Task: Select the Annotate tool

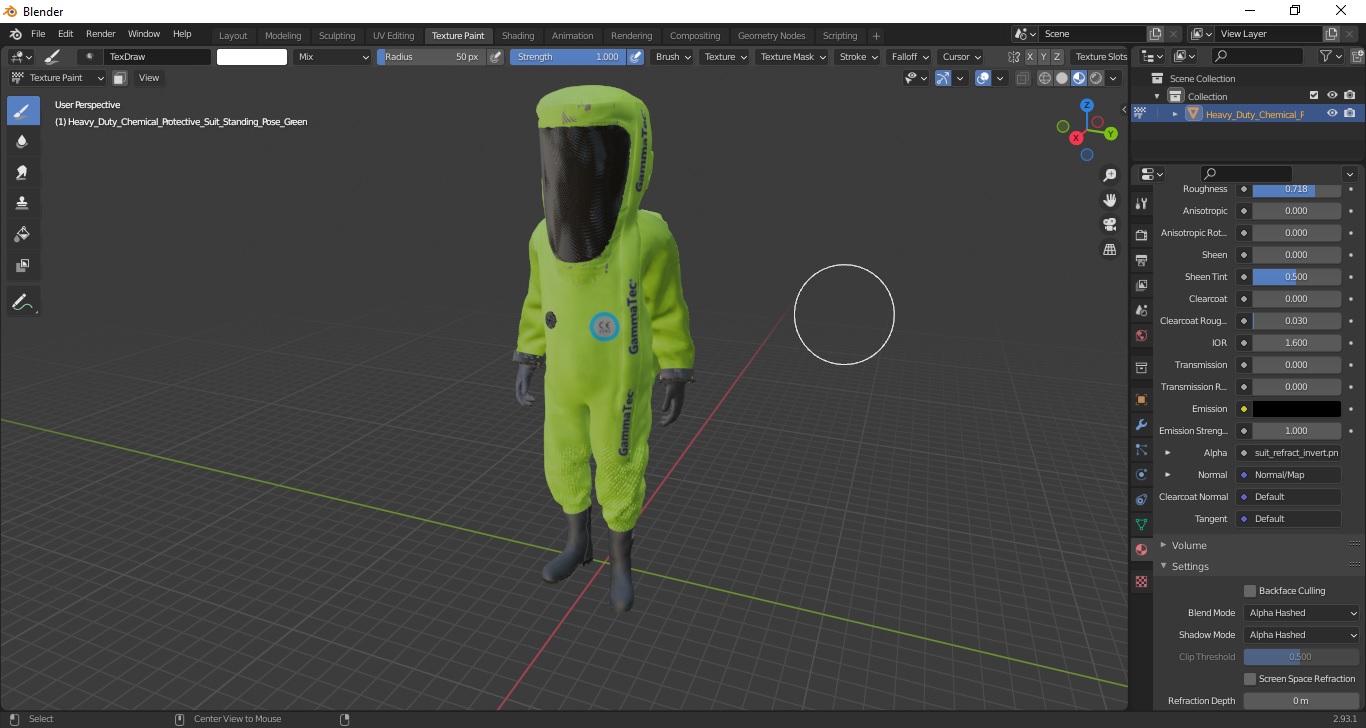Action: 23,301
